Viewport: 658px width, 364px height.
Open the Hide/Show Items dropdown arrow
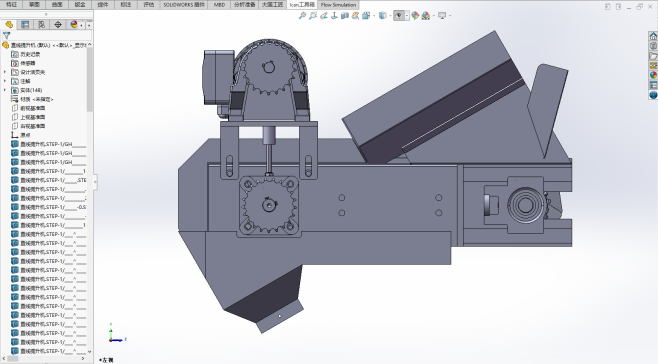[407, 16]
